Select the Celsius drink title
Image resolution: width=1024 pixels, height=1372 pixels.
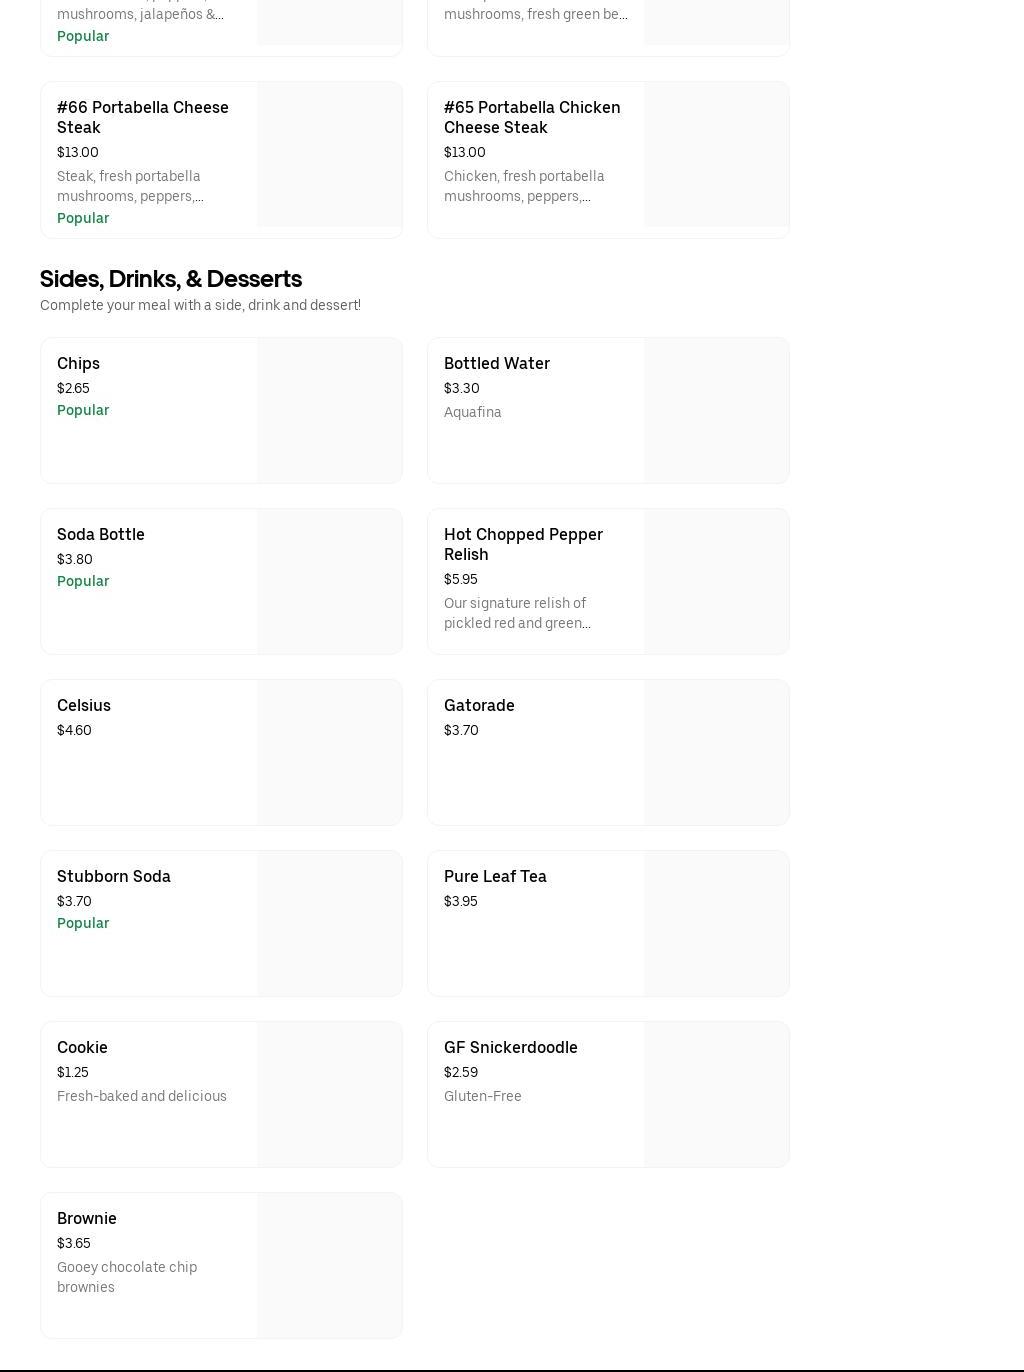click(83, 705)
